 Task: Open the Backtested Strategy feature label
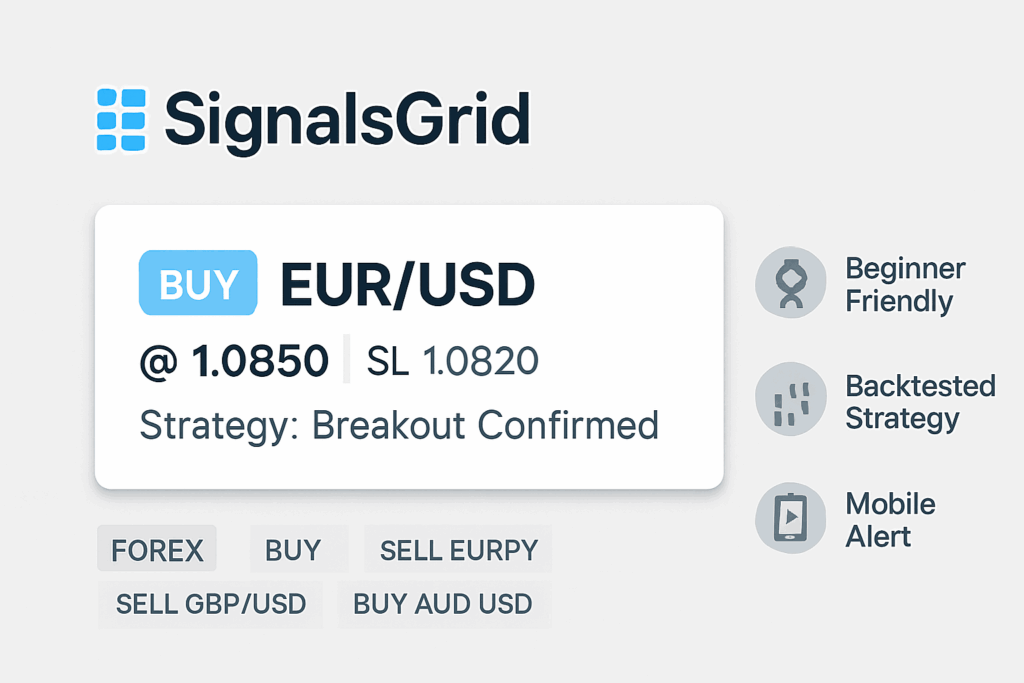click(x=920, y=401)
